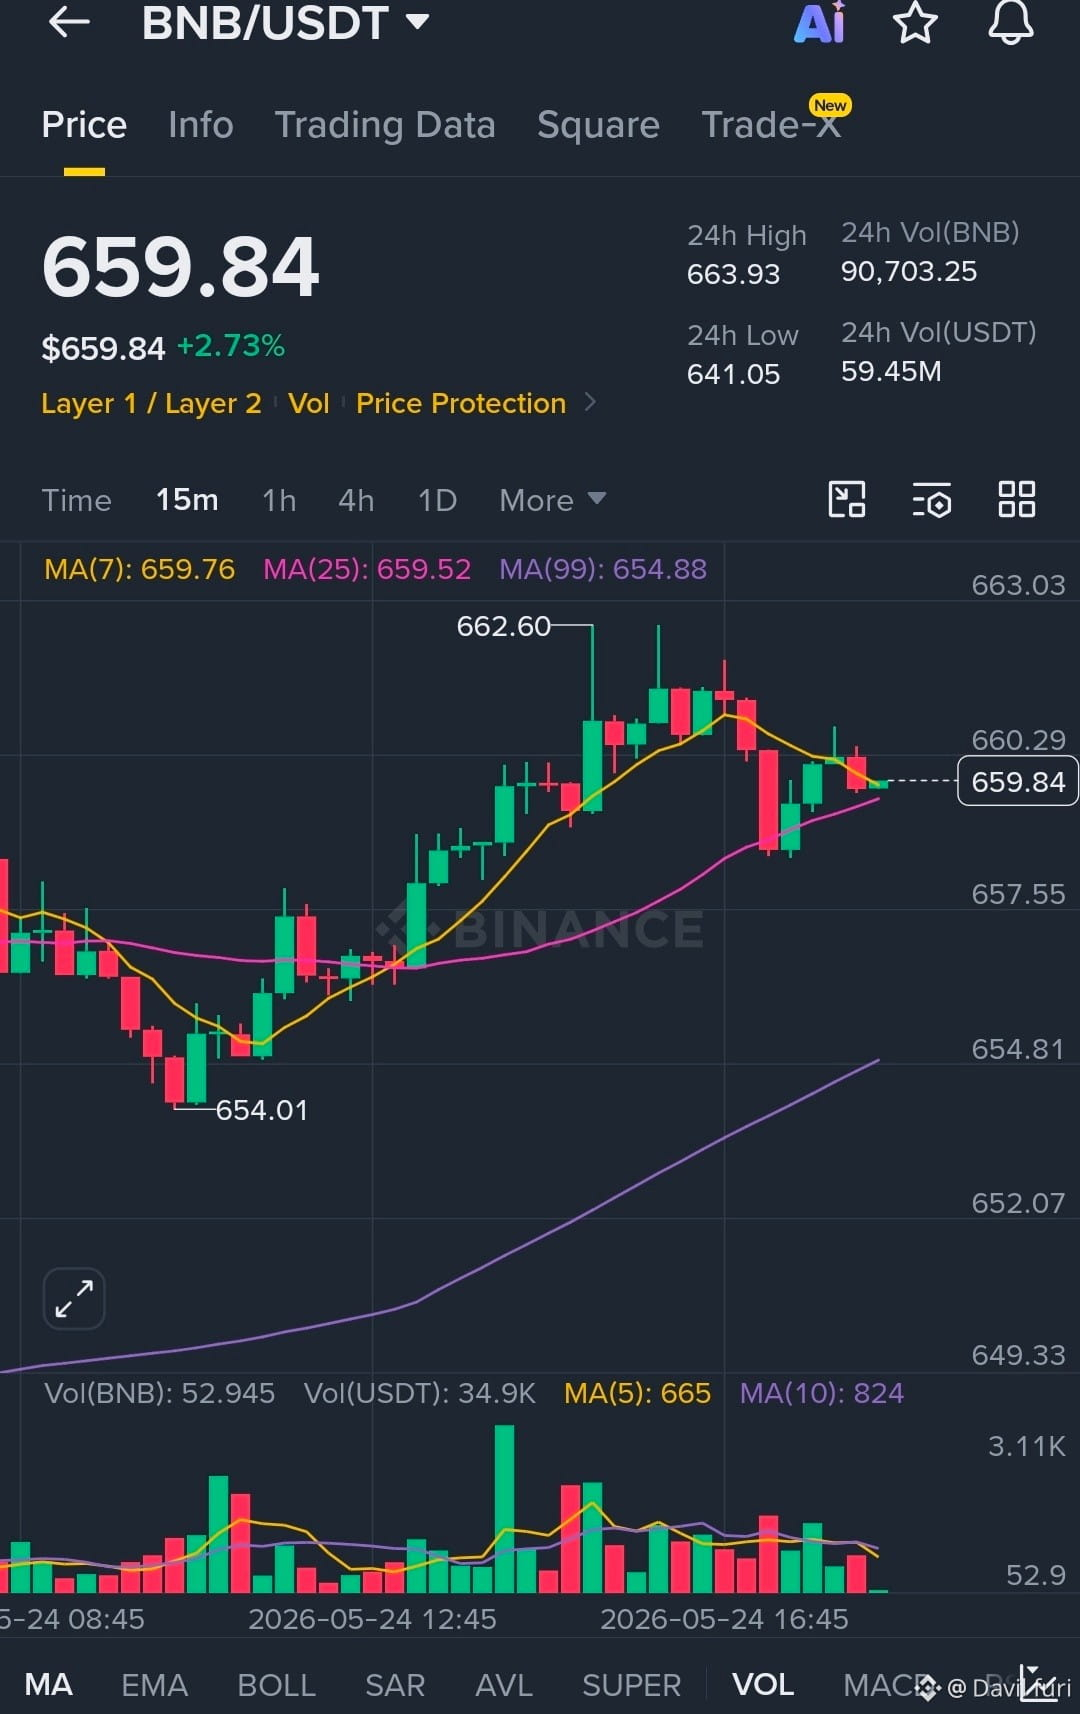Tap the 24h Low value 641.05

pyautogui.click(x=733, y=374)
